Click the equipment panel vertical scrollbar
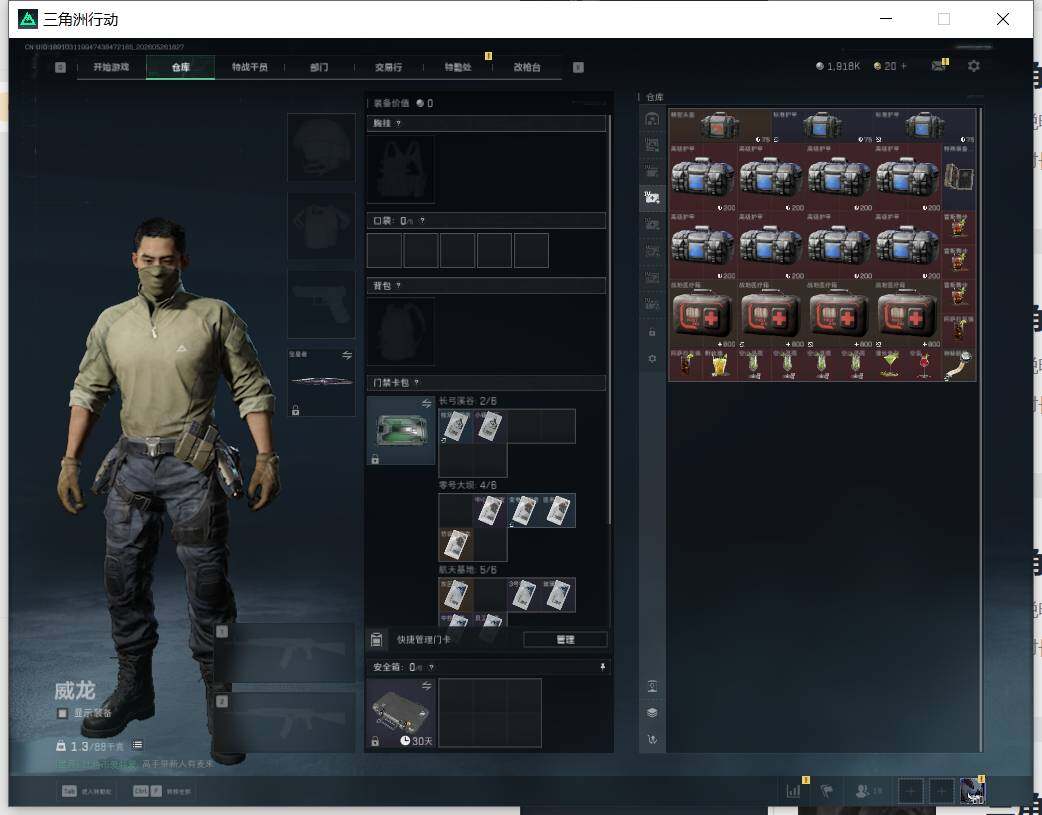The image size is (1042, 815). tap(609, 319)
